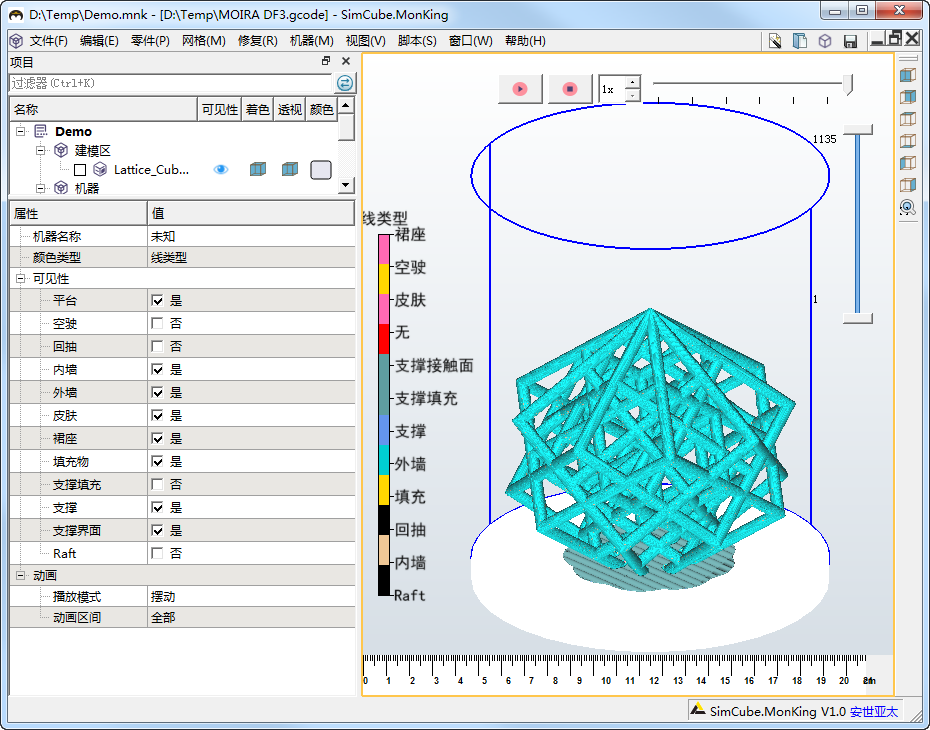Click the stop animation button
Image resolution: width=930 pixels, height=730 pixels.
point(569,89)
